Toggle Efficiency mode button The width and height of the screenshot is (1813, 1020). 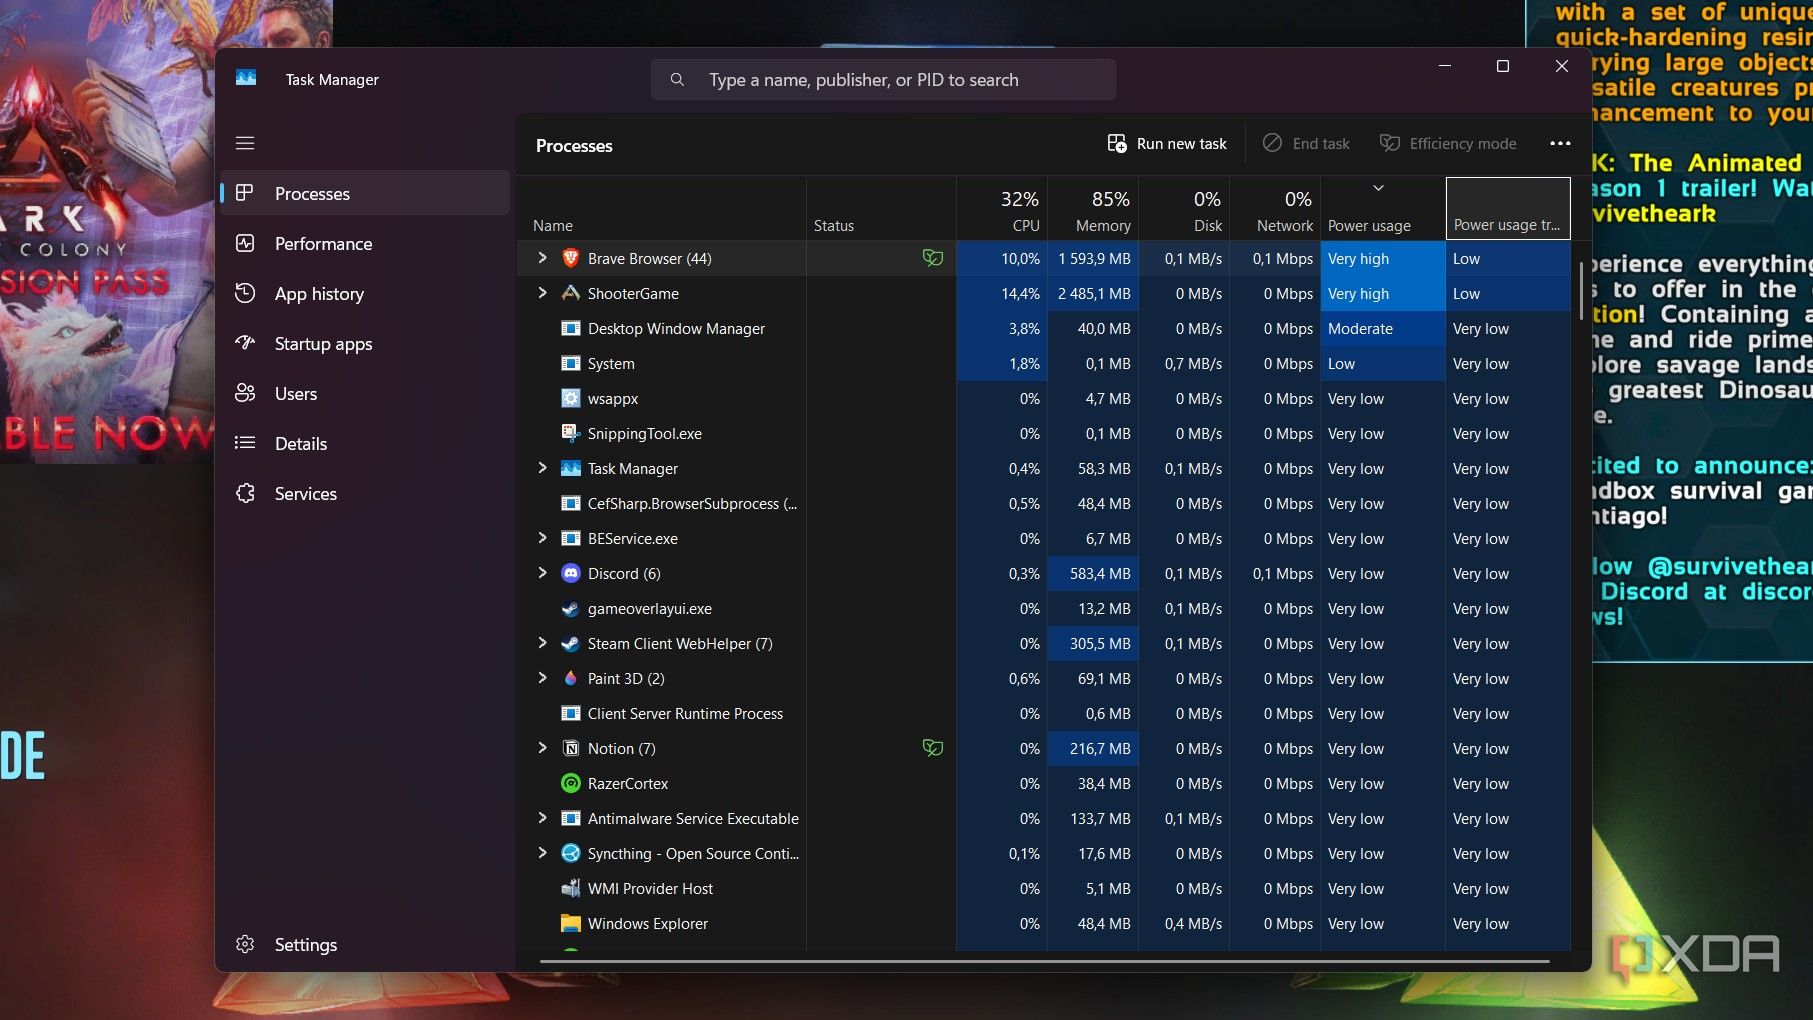pyautogui.click(x=1448, y=143)
